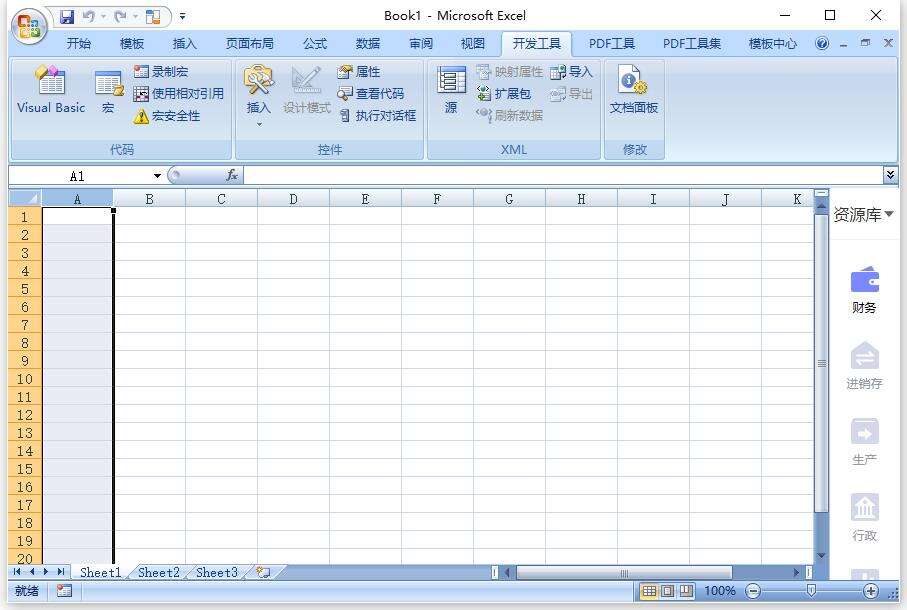Click 执行对话框 run dialog

pyautogui.click(x=377, y=116)
